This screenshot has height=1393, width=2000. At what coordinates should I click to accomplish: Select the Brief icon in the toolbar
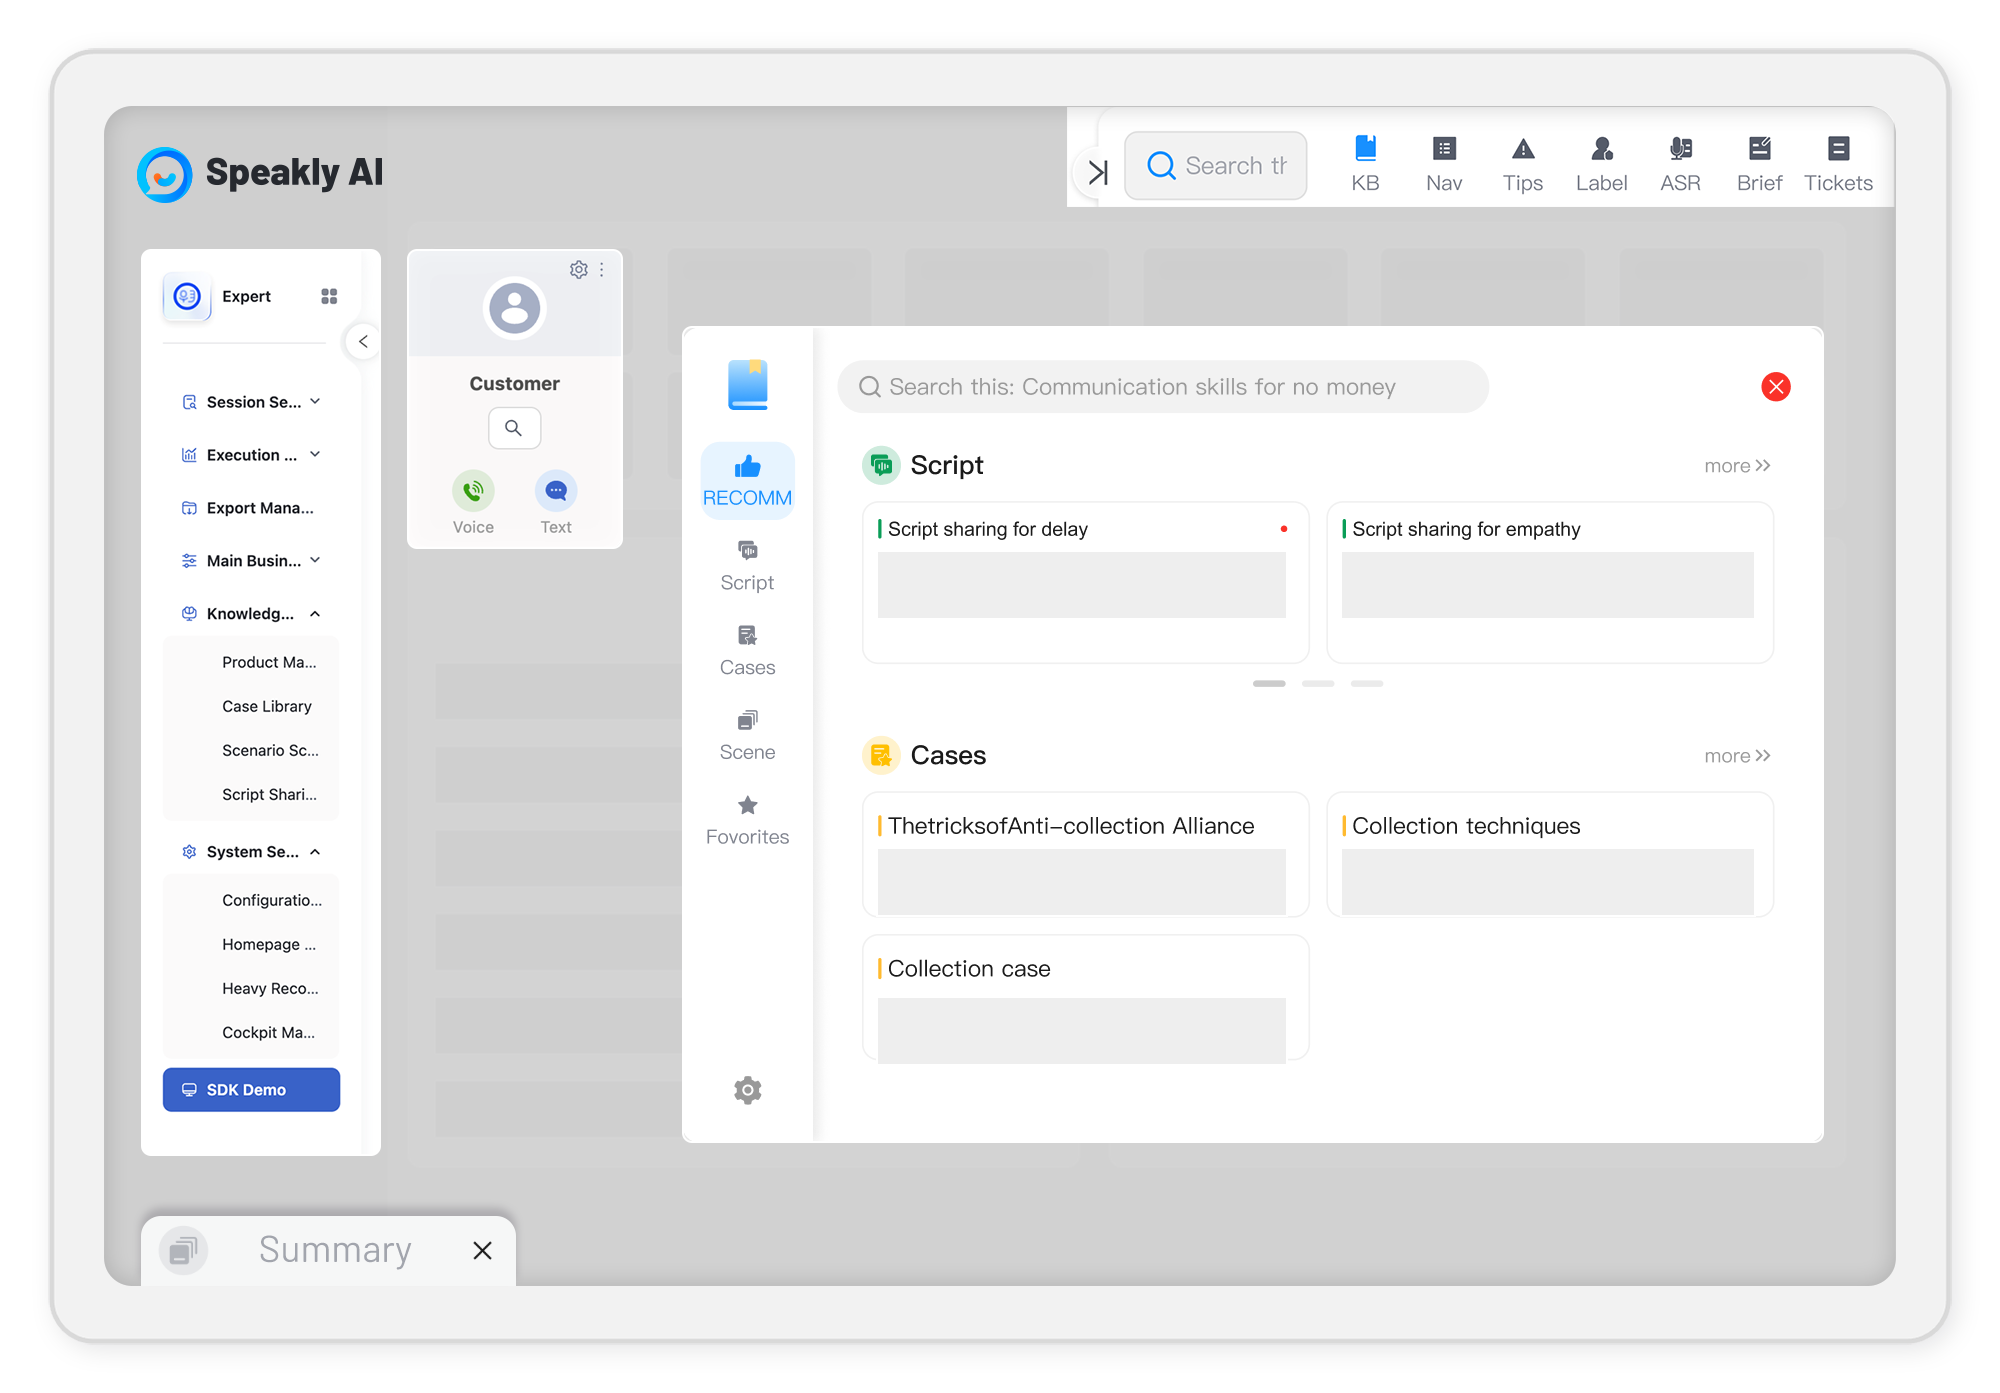[x=1759, y=160]
